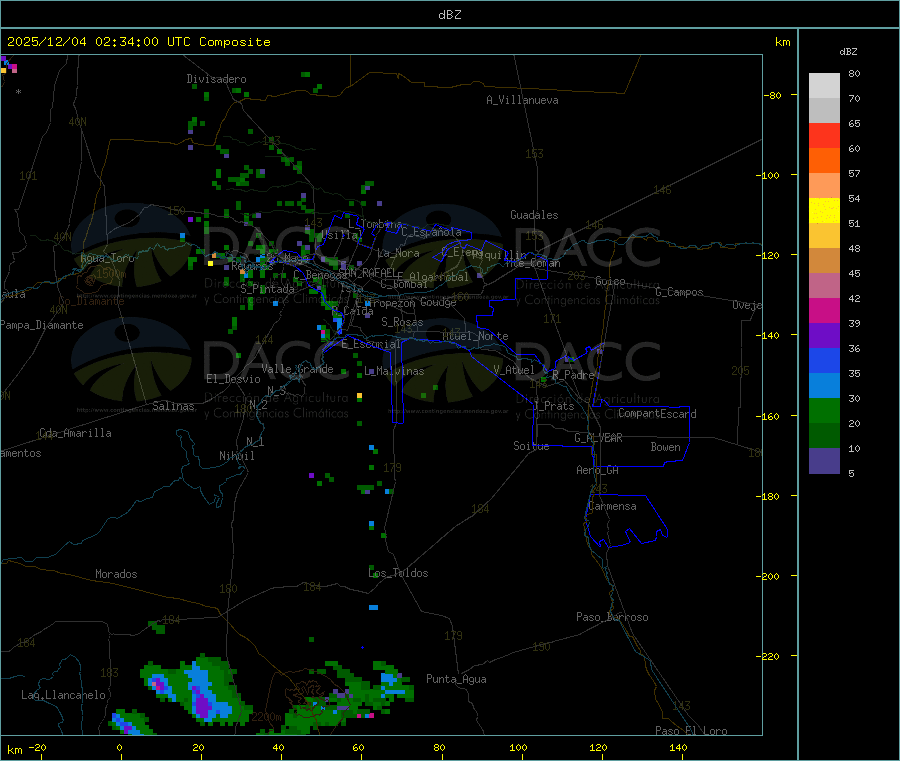
Task: Select the 'A_Villanueva' place label
Action: pos(522,100)
